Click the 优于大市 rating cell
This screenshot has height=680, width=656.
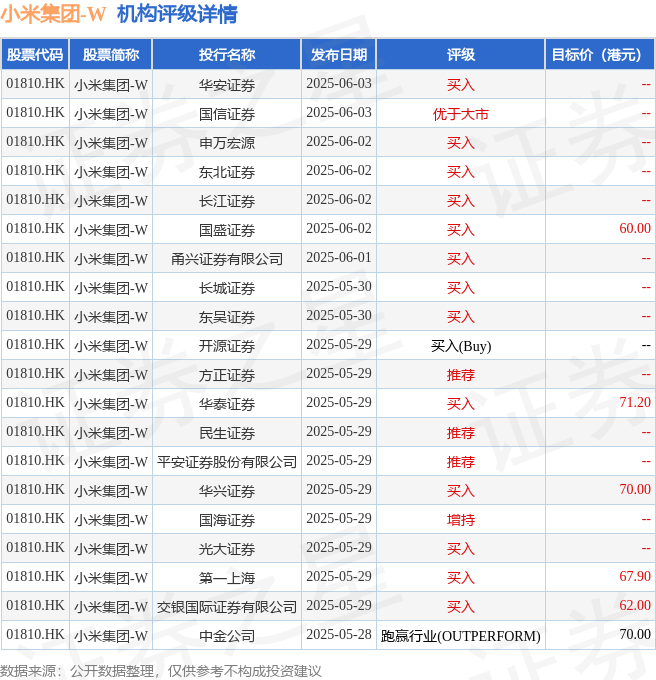(x=461, y=114)
